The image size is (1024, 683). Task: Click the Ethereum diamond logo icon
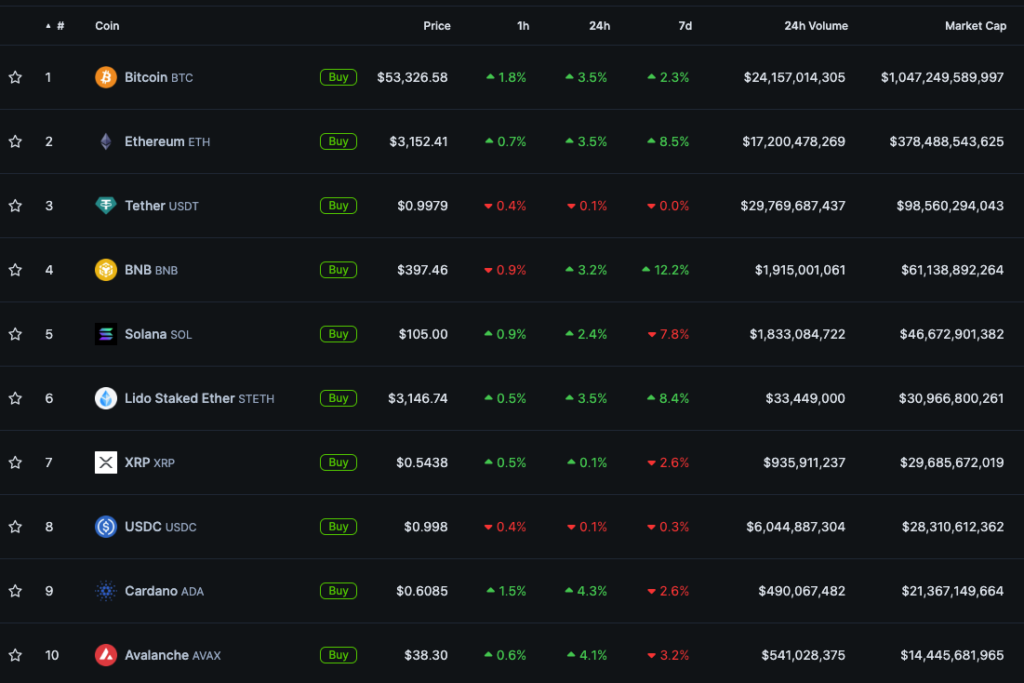tap(106, 141)
